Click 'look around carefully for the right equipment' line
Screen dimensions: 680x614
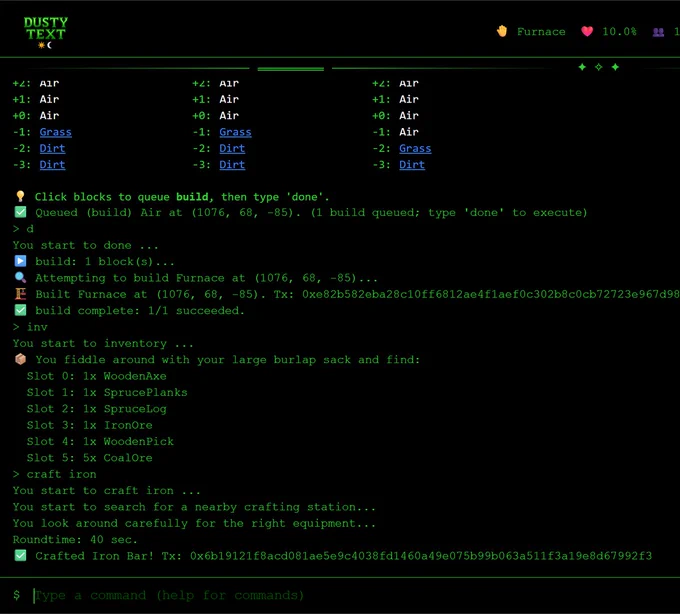coord(194,523)
